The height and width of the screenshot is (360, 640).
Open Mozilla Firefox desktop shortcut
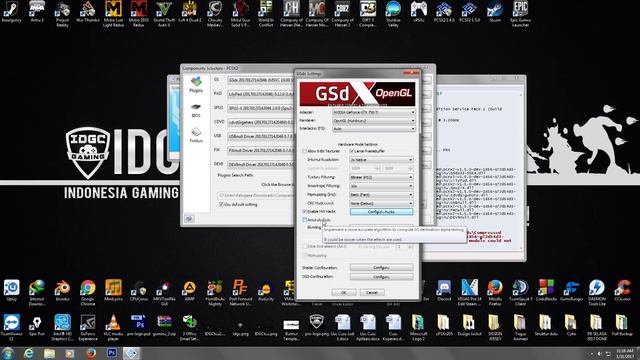click(495, 292)
